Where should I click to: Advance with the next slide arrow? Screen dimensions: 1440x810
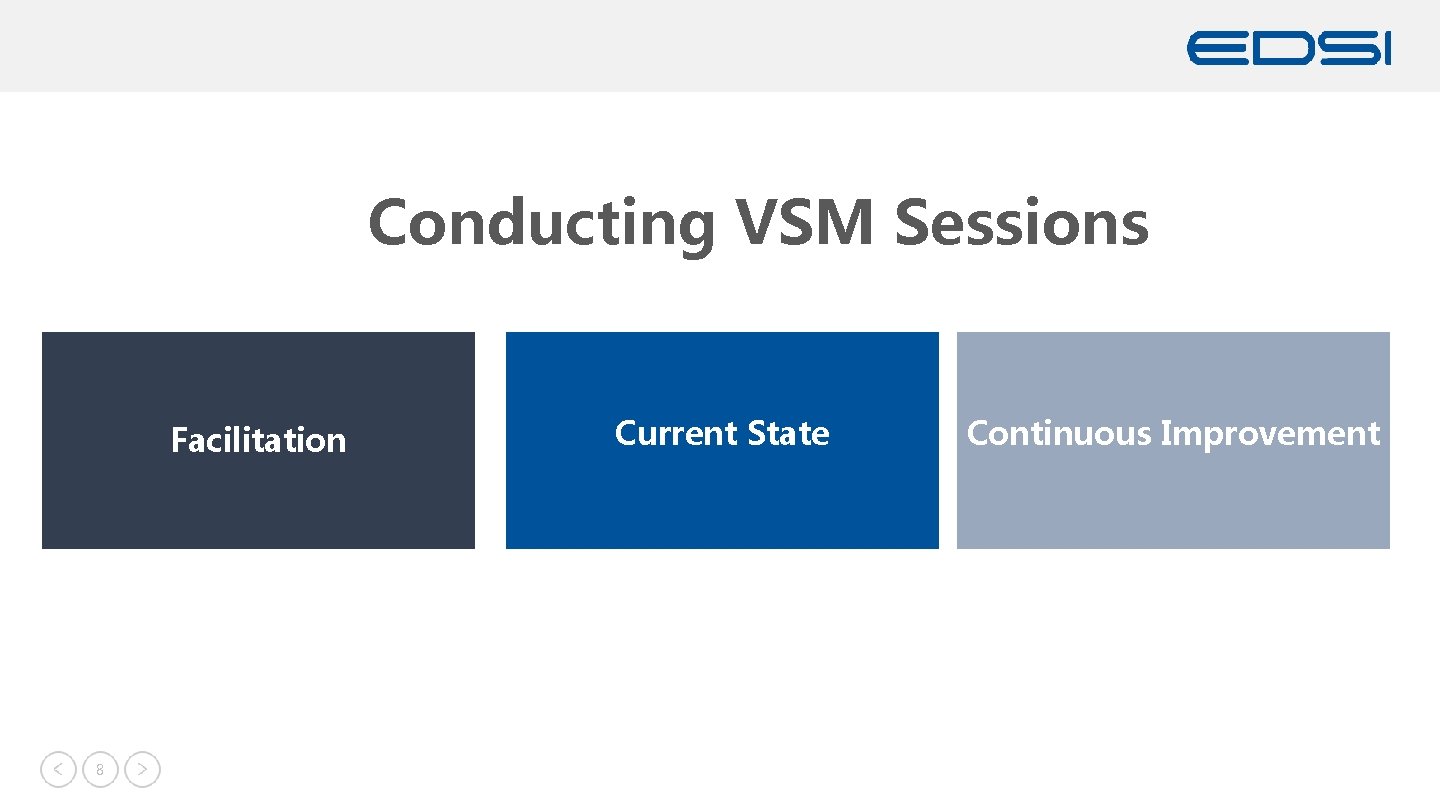(143, 769)
